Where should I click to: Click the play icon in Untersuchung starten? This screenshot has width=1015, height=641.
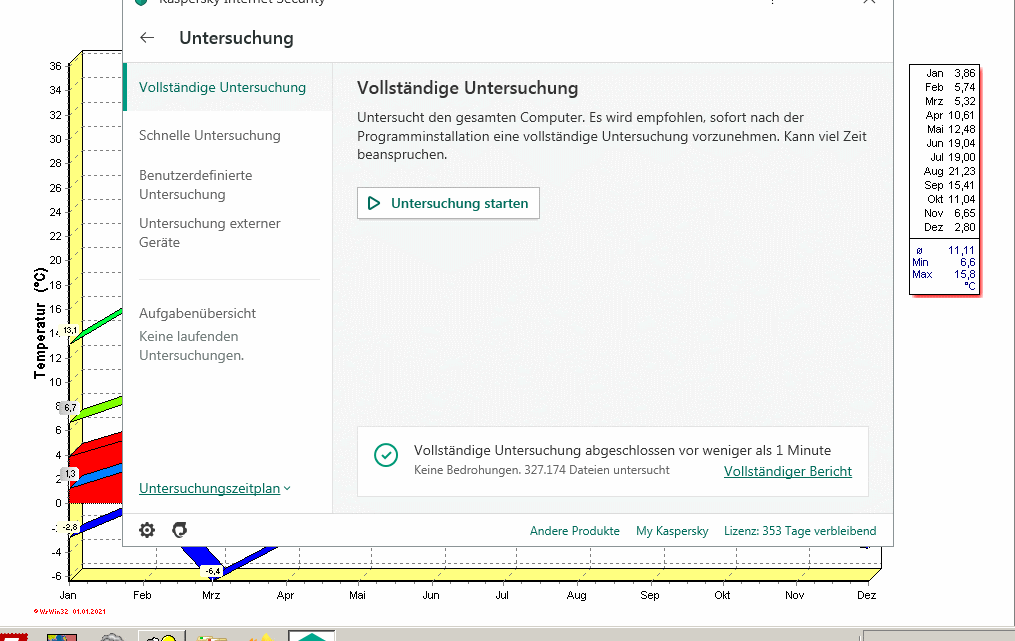coord(374,203)
